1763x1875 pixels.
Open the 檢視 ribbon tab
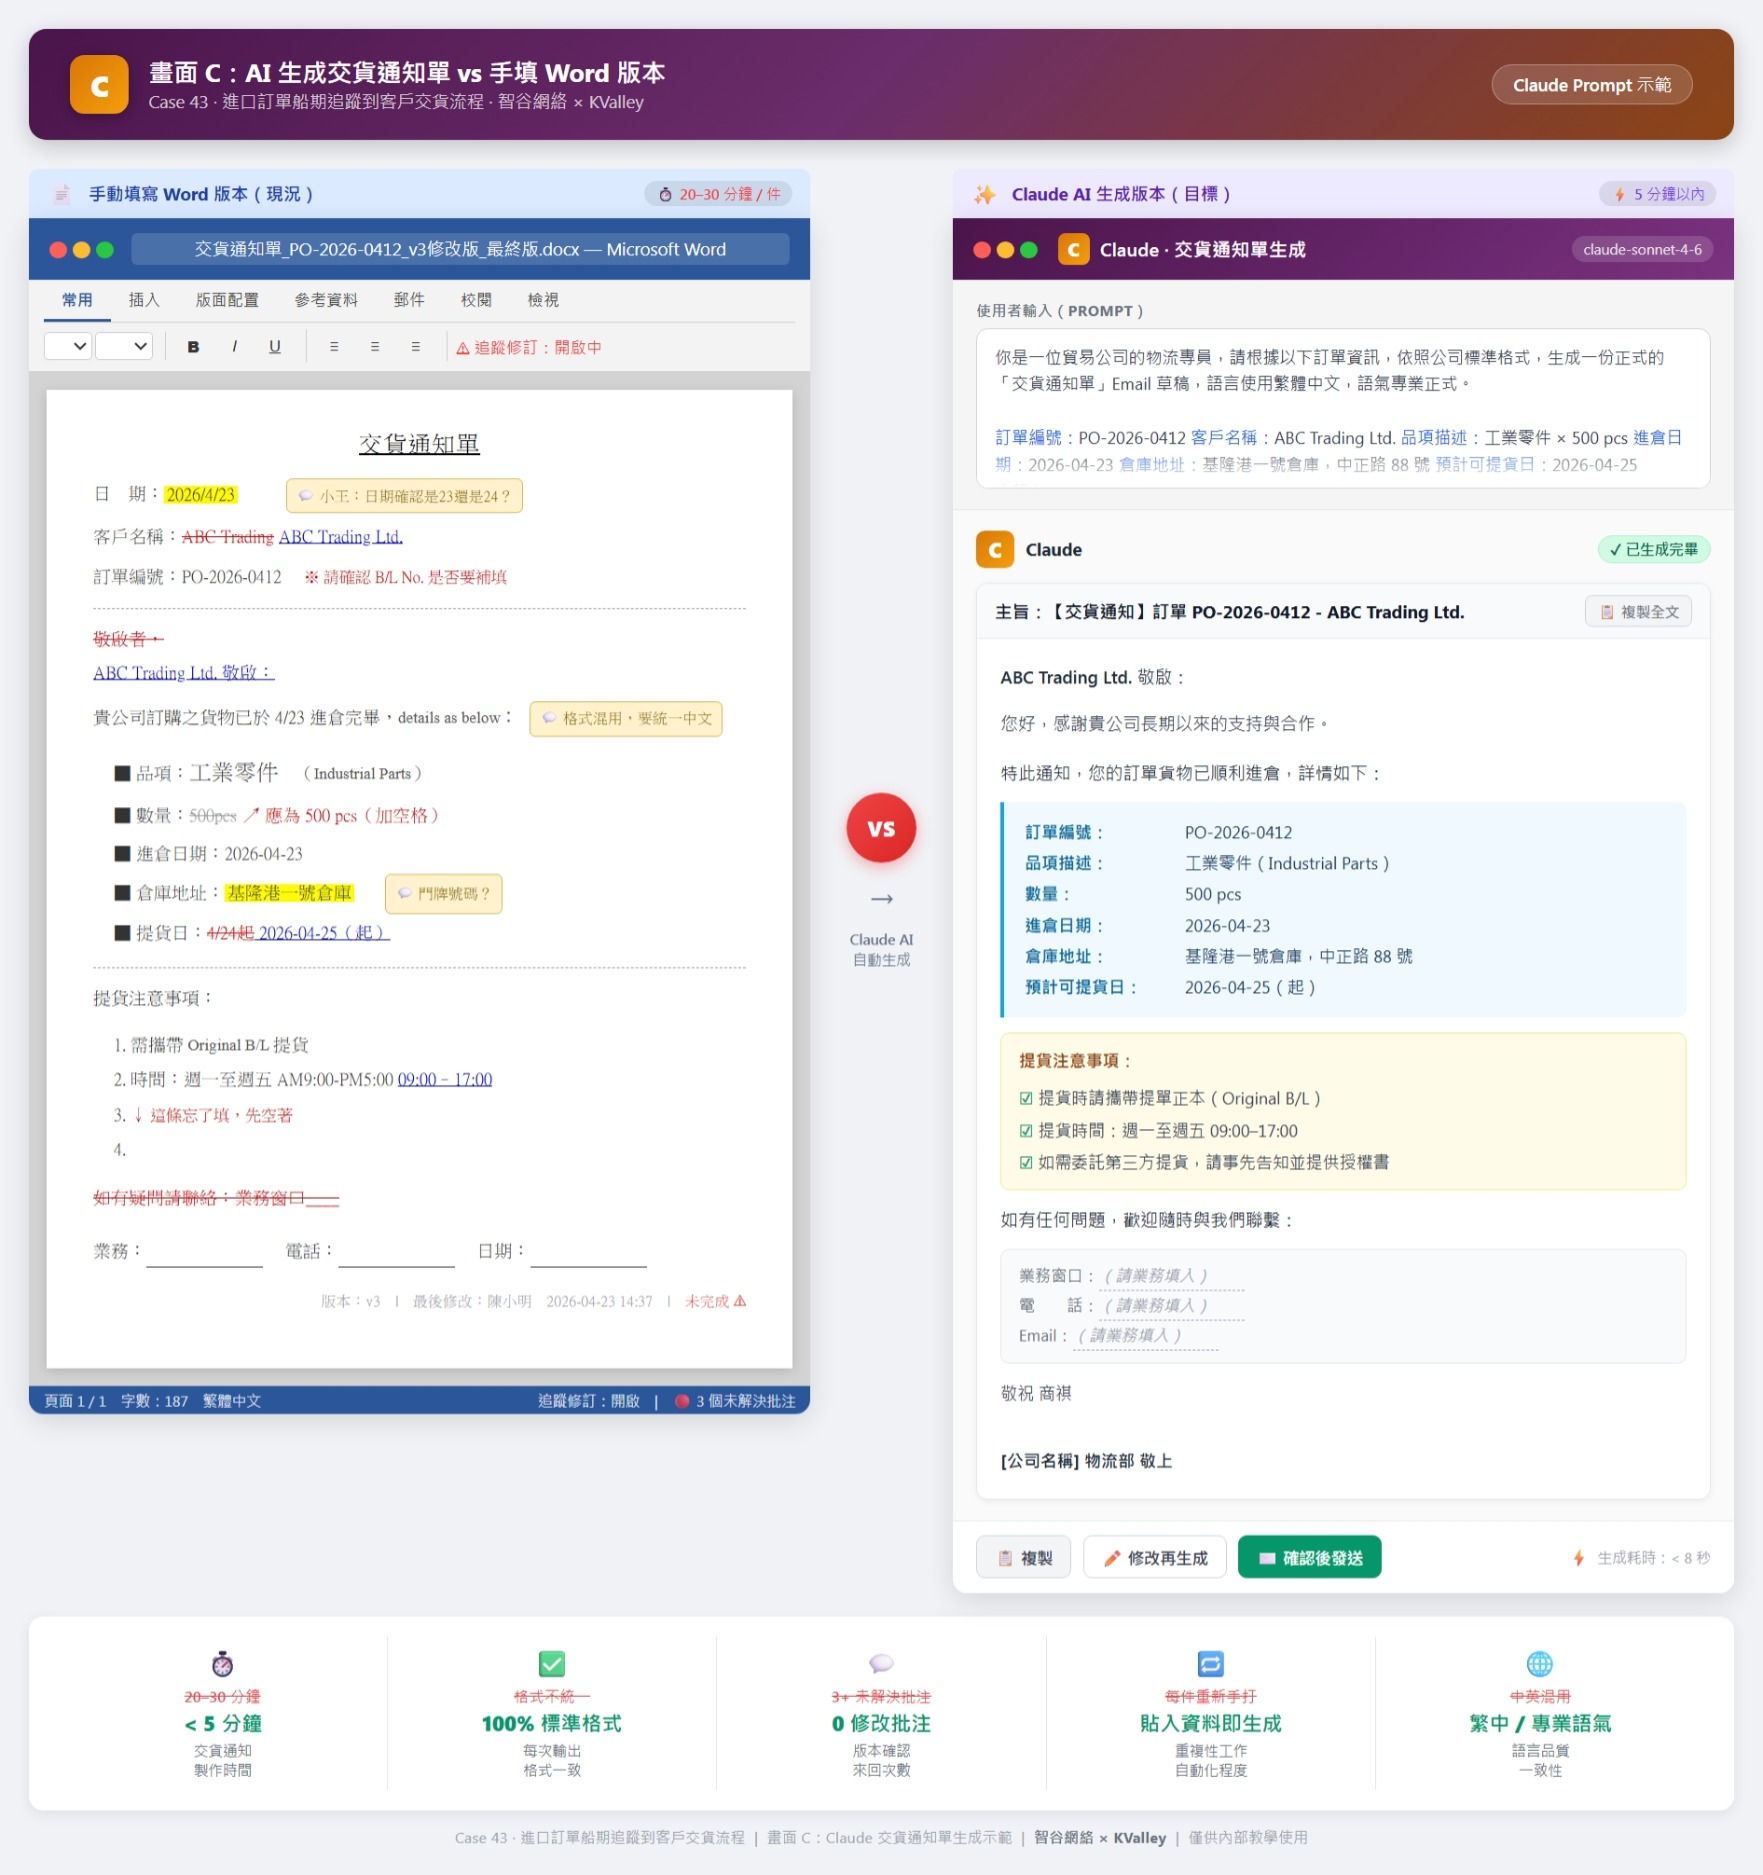[x=543, y=300]
